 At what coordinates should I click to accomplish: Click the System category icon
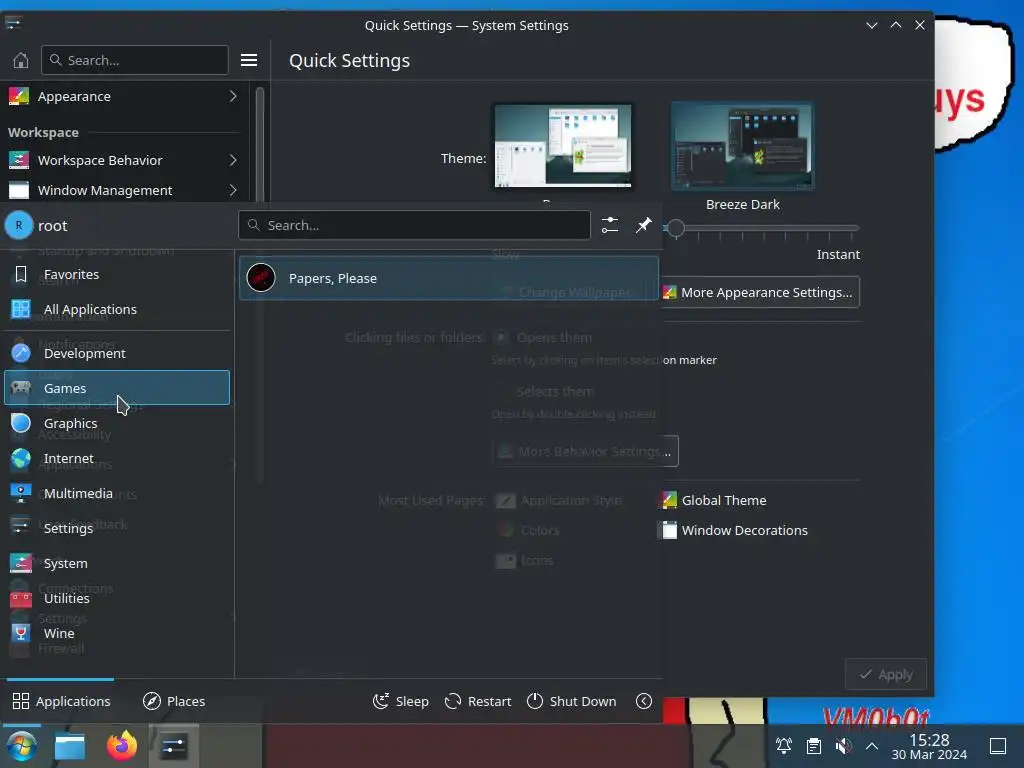point(21,563)
